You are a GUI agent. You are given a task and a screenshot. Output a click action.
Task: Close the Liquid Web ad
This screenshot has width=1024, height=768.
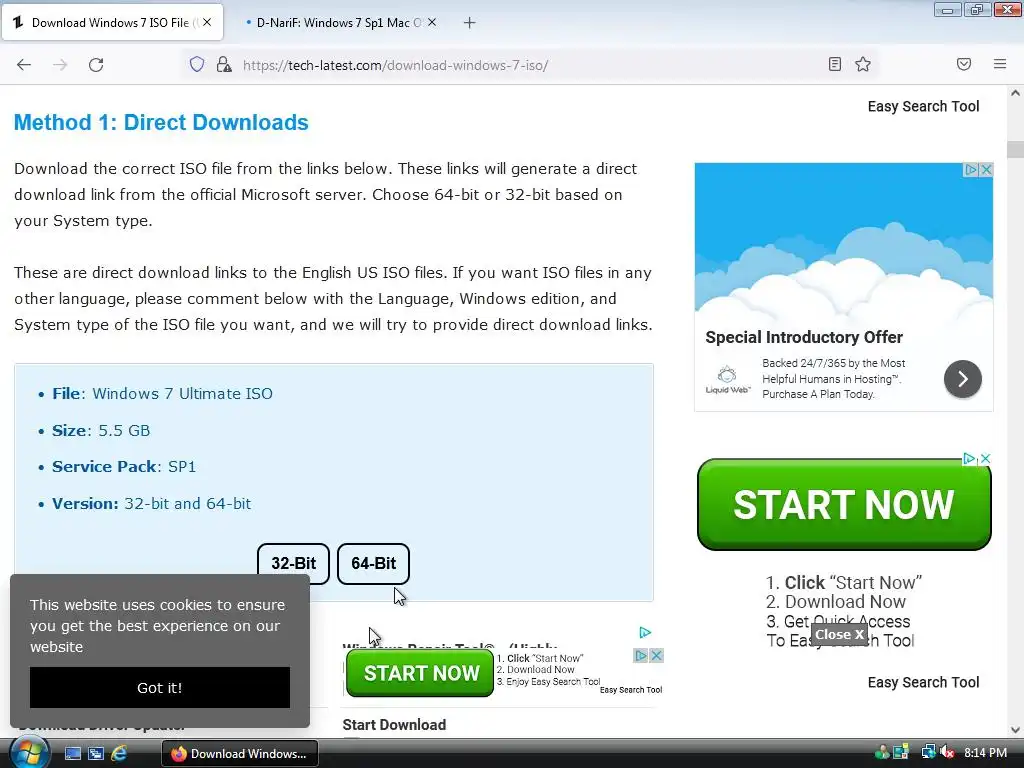pyautogui.click(x=986, y=170)
